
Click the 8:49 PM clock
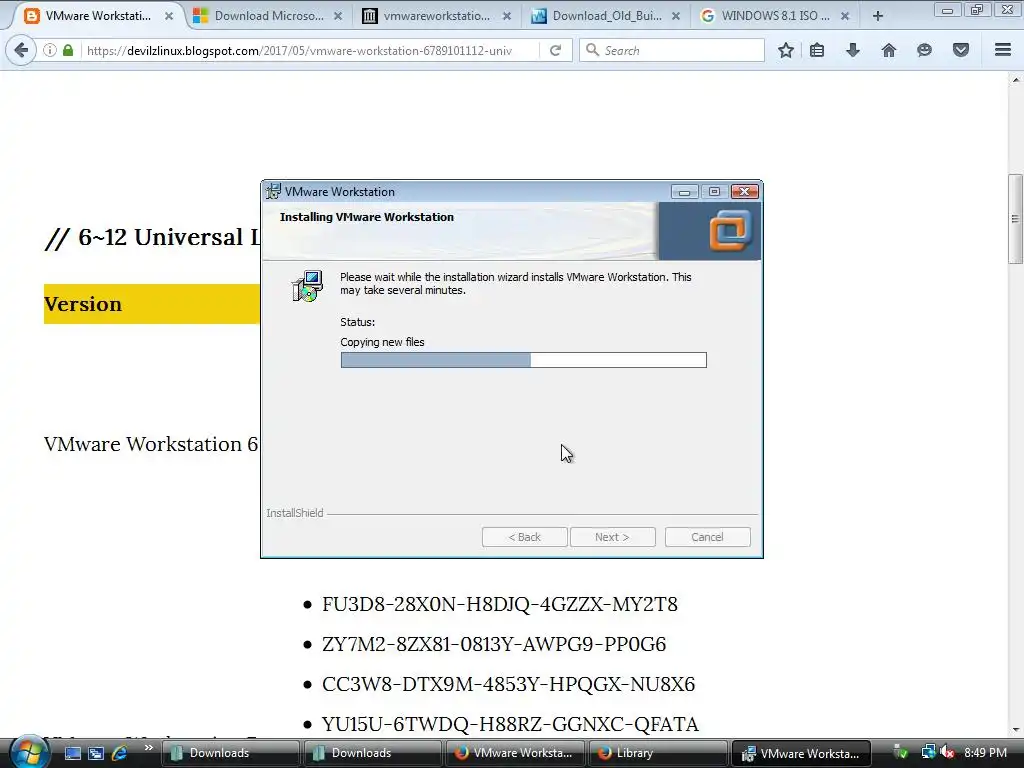(x=985, y=752)
